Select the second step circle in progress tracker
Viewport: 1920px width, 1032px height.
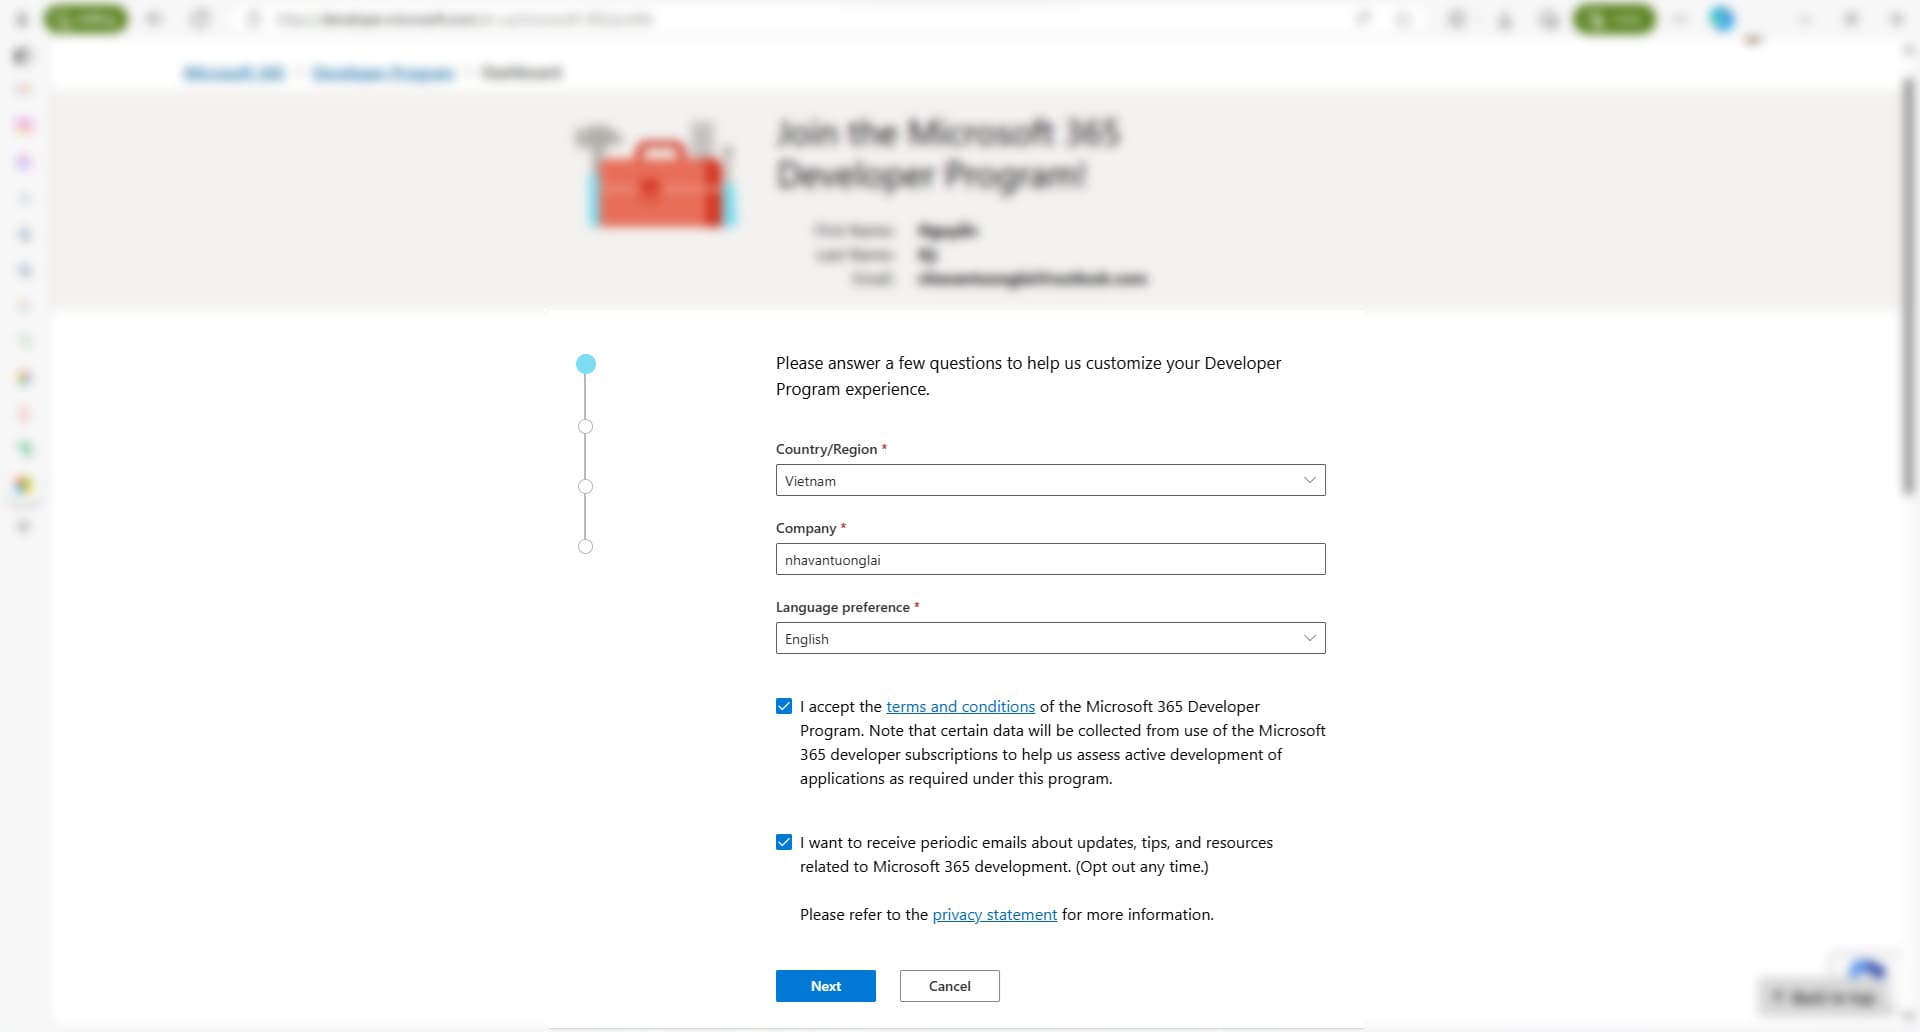point(586,427)
